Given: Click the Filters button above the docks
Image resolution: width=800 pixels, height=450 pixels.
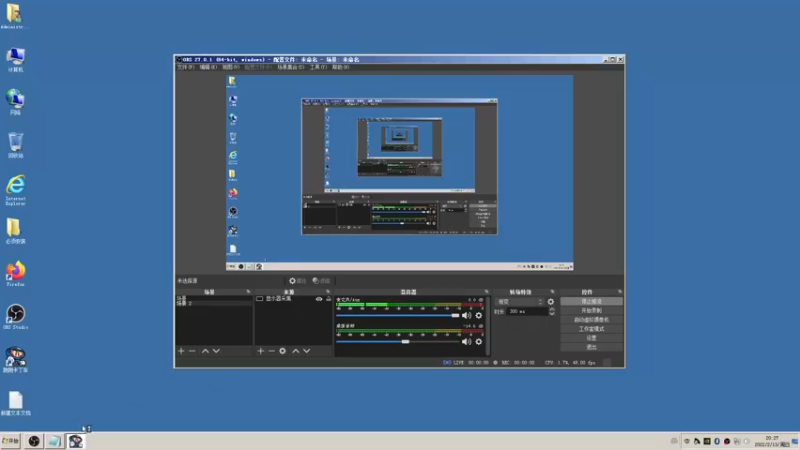Looking at the screenshot, I should 321,281.
